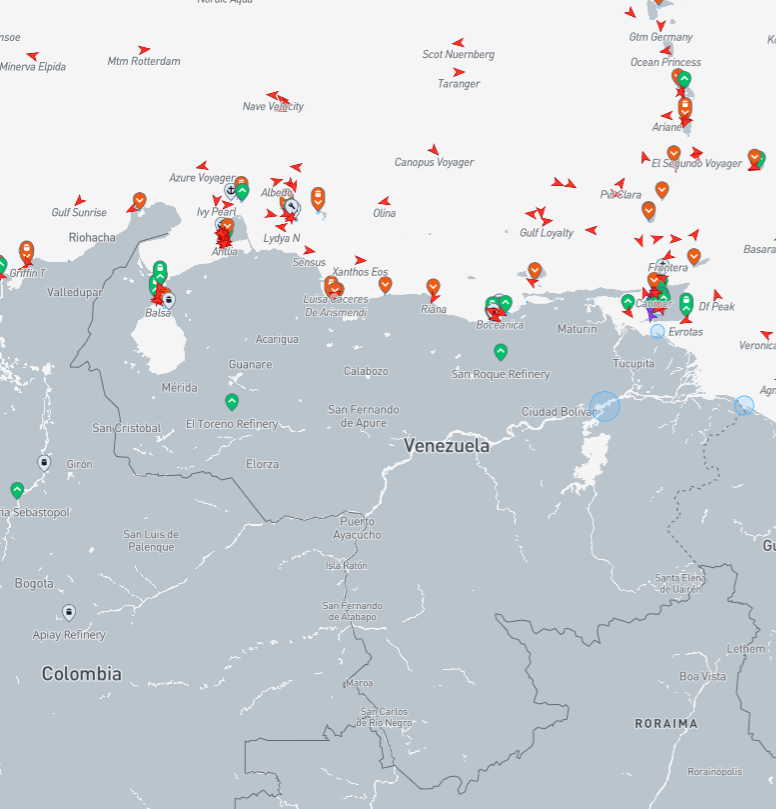Click the 'Puerto Ayacucho' city label
The width and height of the screenshot is (776, 809).
pyautogui.click(x=357, y=528)
